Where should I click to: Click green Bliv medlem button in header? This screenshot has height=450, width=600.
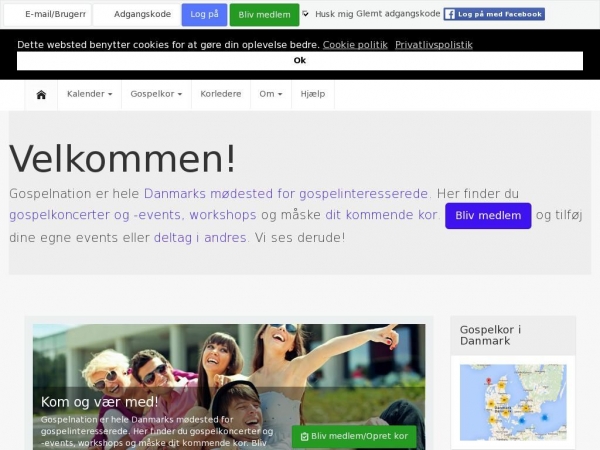264,15
